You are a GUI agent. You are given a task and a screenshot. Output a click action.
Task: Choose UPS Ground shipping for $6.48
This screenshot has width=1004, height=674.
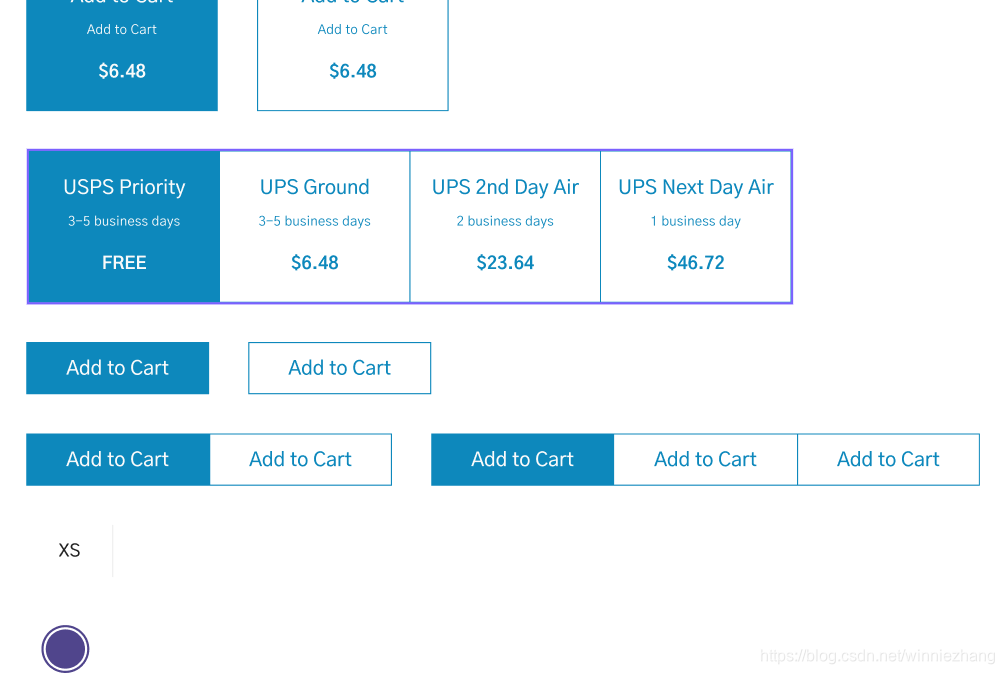coord(314,227)
